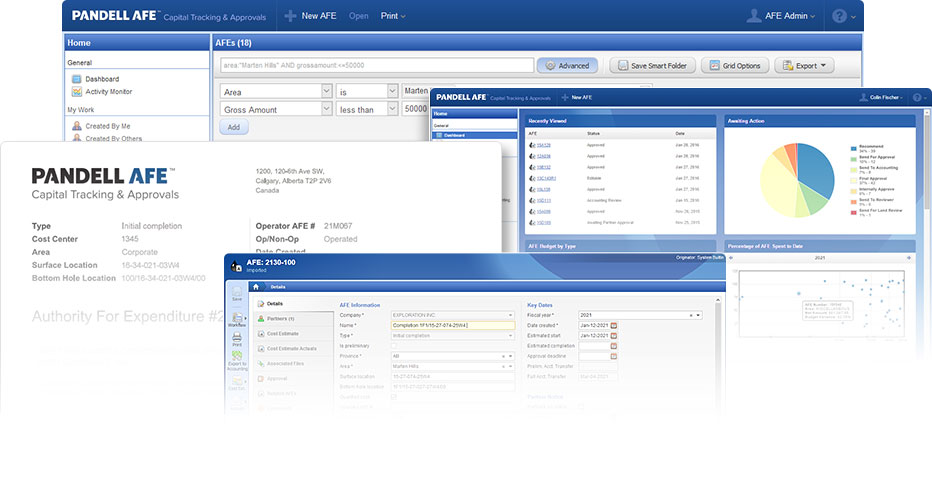Screen dimensions: 932x487
Task: Click the New AFE plus icon in top toolbar
Action: click(290, 16)
